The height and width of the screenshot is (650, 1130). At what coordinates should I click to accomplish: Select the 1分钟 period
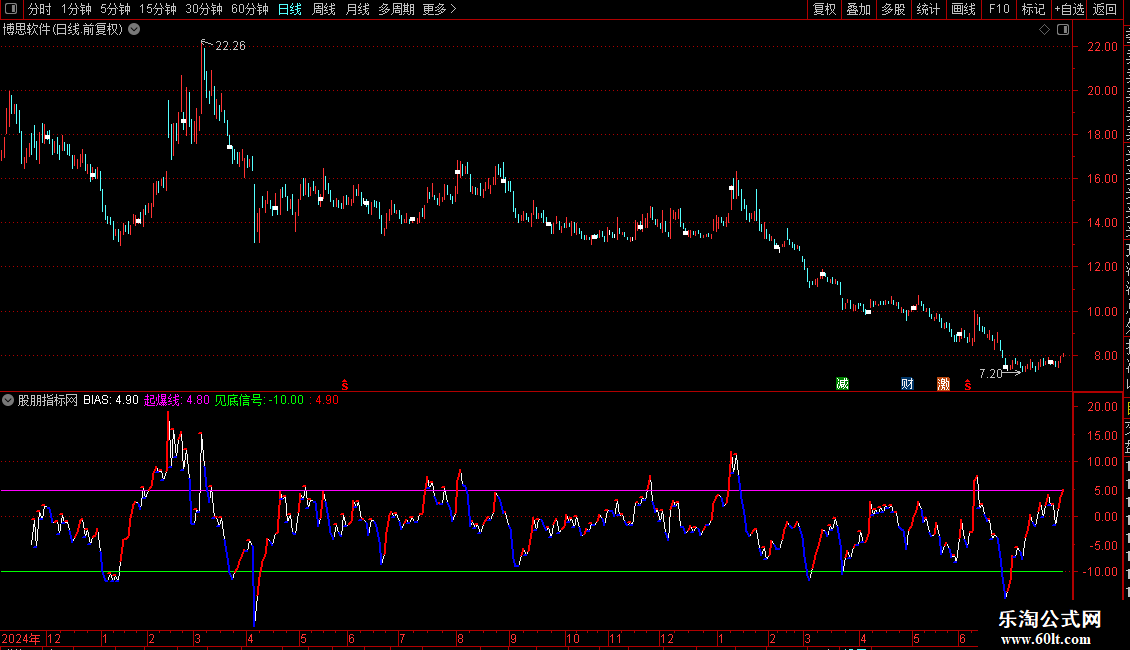(76, 9)
